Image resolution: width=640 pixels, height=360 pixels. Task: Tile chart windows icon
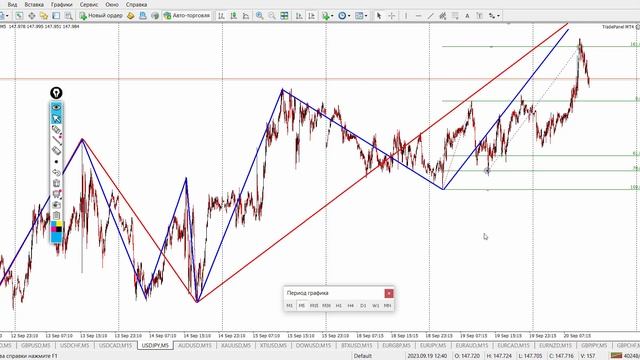point(284,16)
